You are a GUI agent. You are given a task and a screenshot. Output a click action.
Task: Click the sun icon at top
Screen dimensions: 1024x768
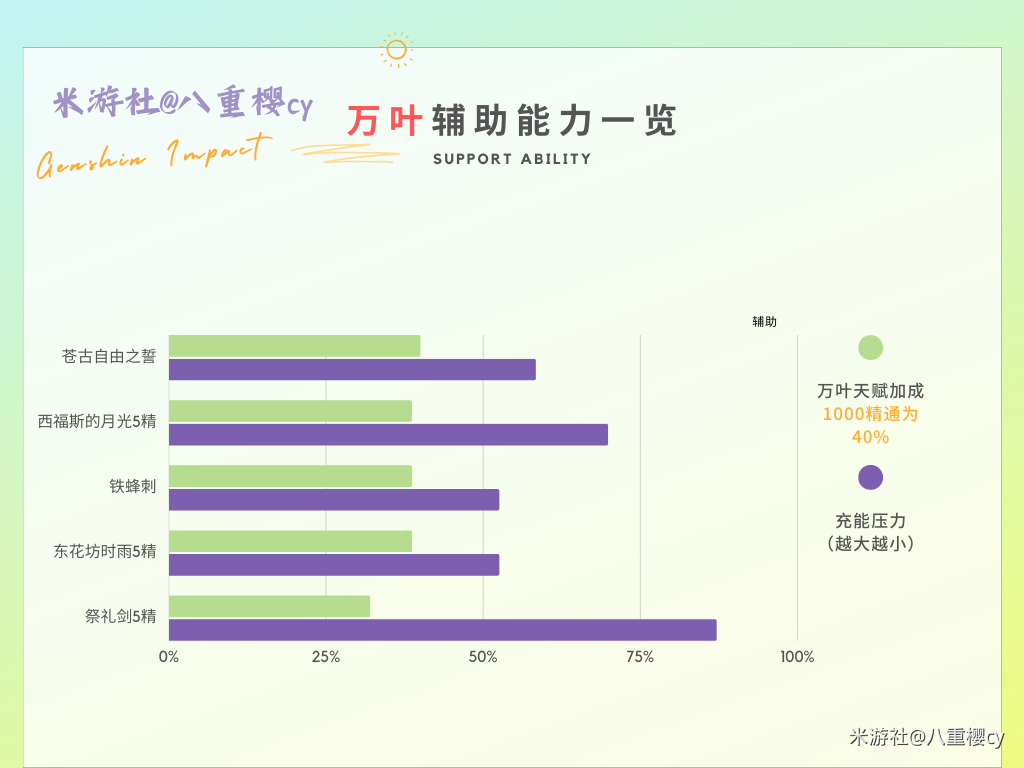coord(396,50)
